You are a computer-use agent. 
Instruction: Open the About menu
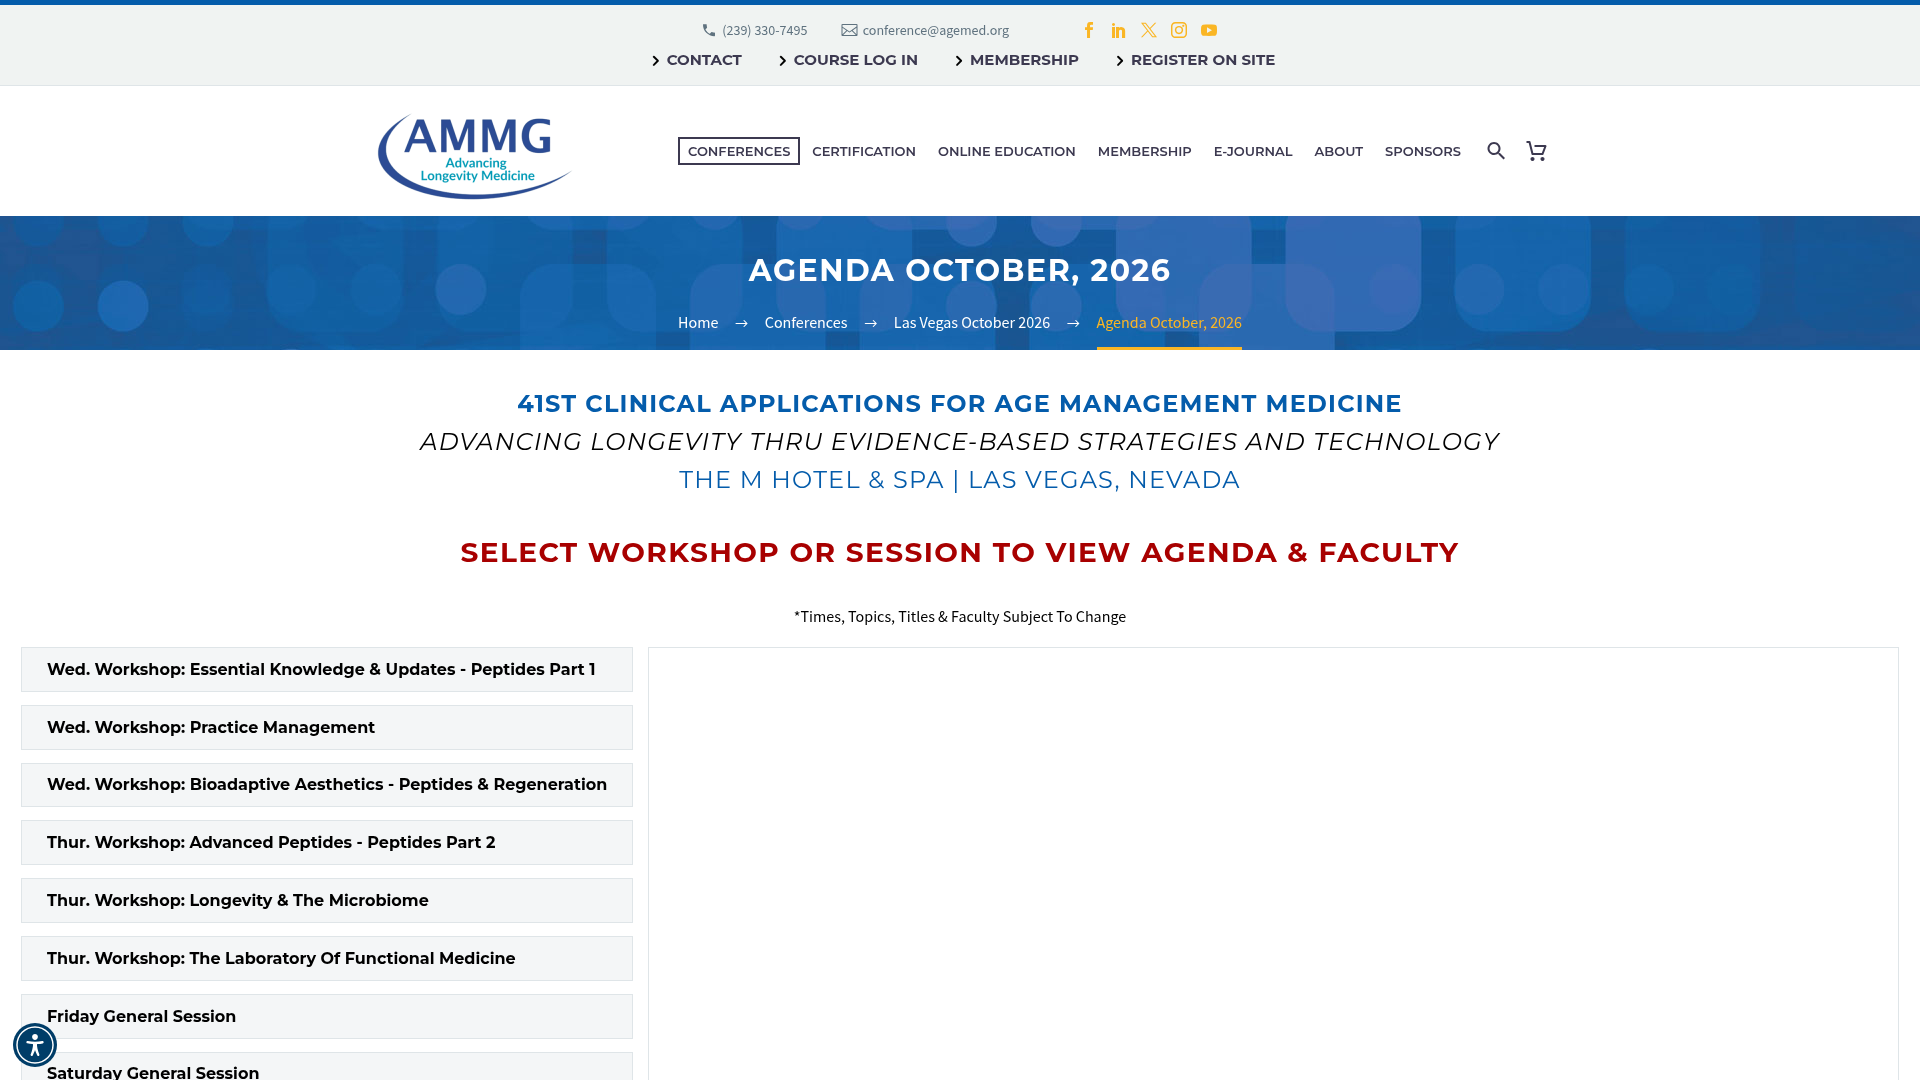point(1339,151)
